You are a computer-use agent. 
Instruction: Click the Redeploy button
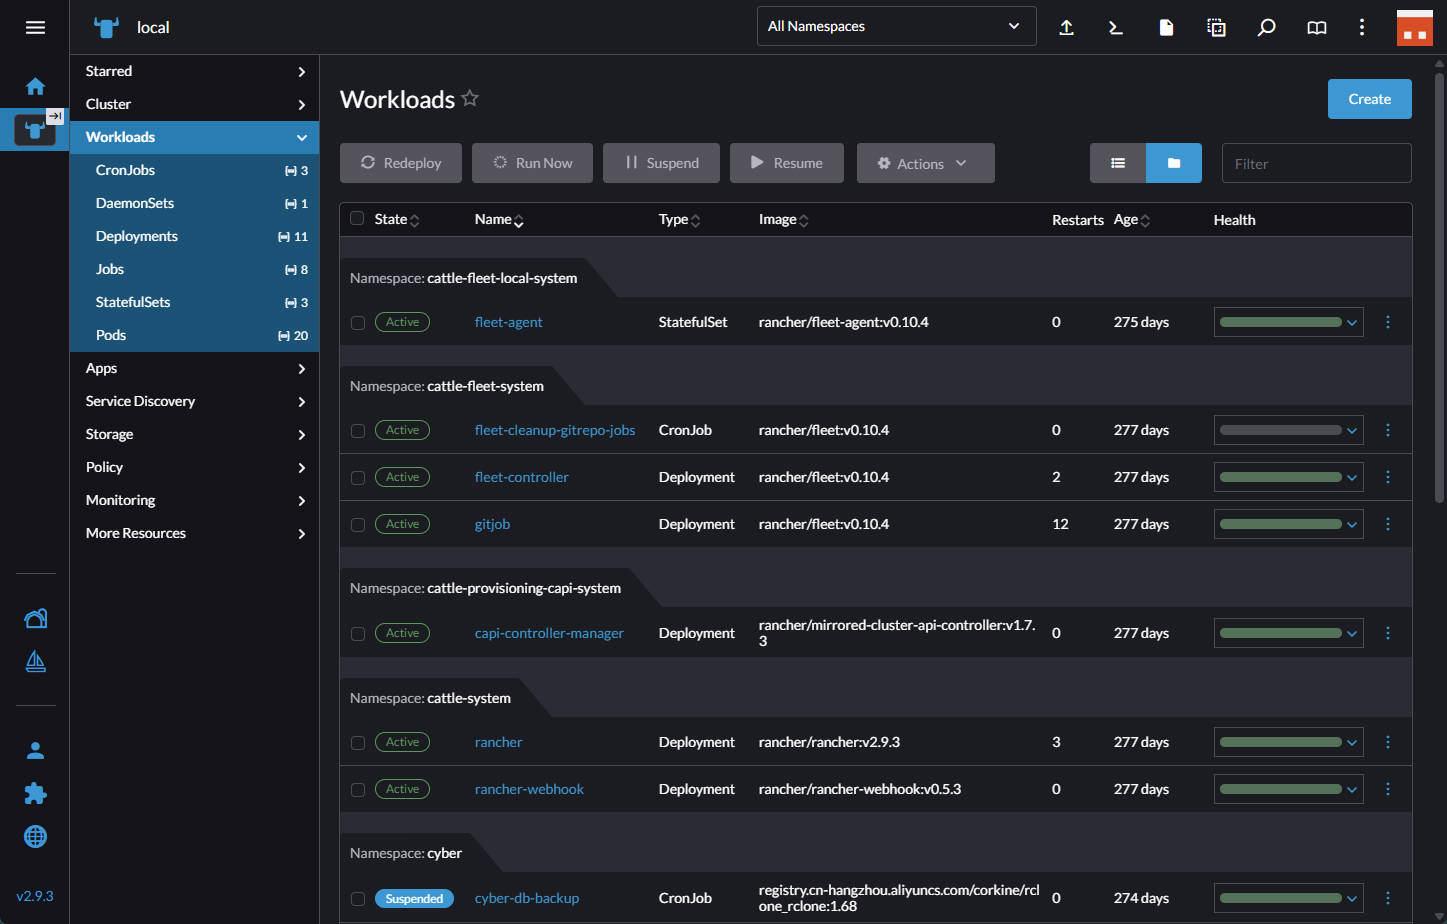[401, 163]
